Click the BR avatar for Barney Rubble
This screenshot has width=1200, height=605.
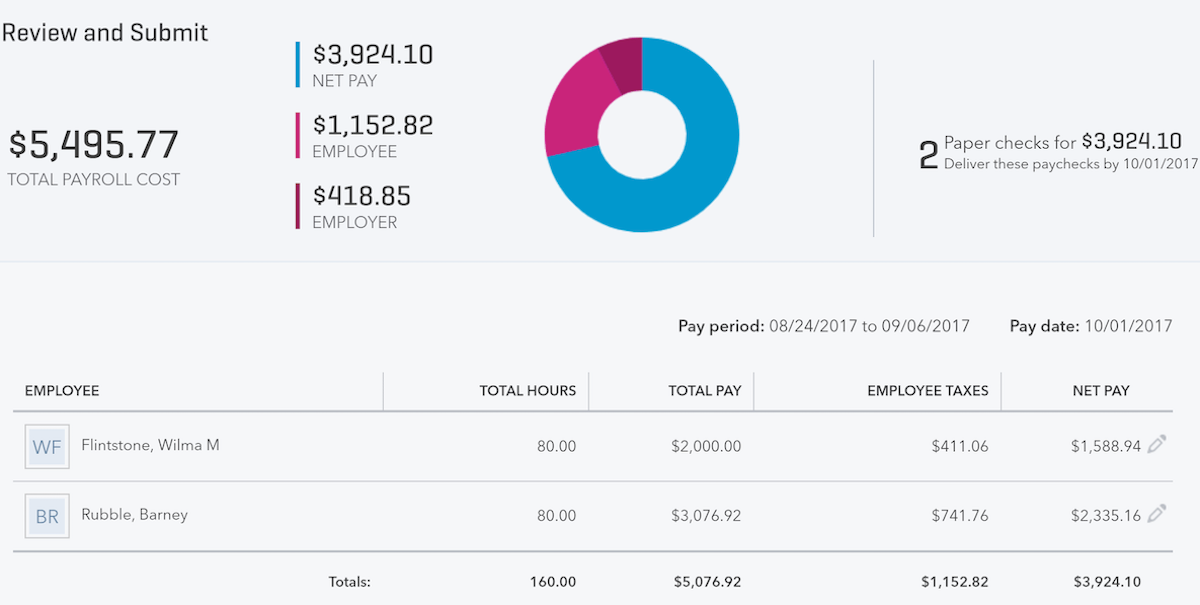[46, 515]
